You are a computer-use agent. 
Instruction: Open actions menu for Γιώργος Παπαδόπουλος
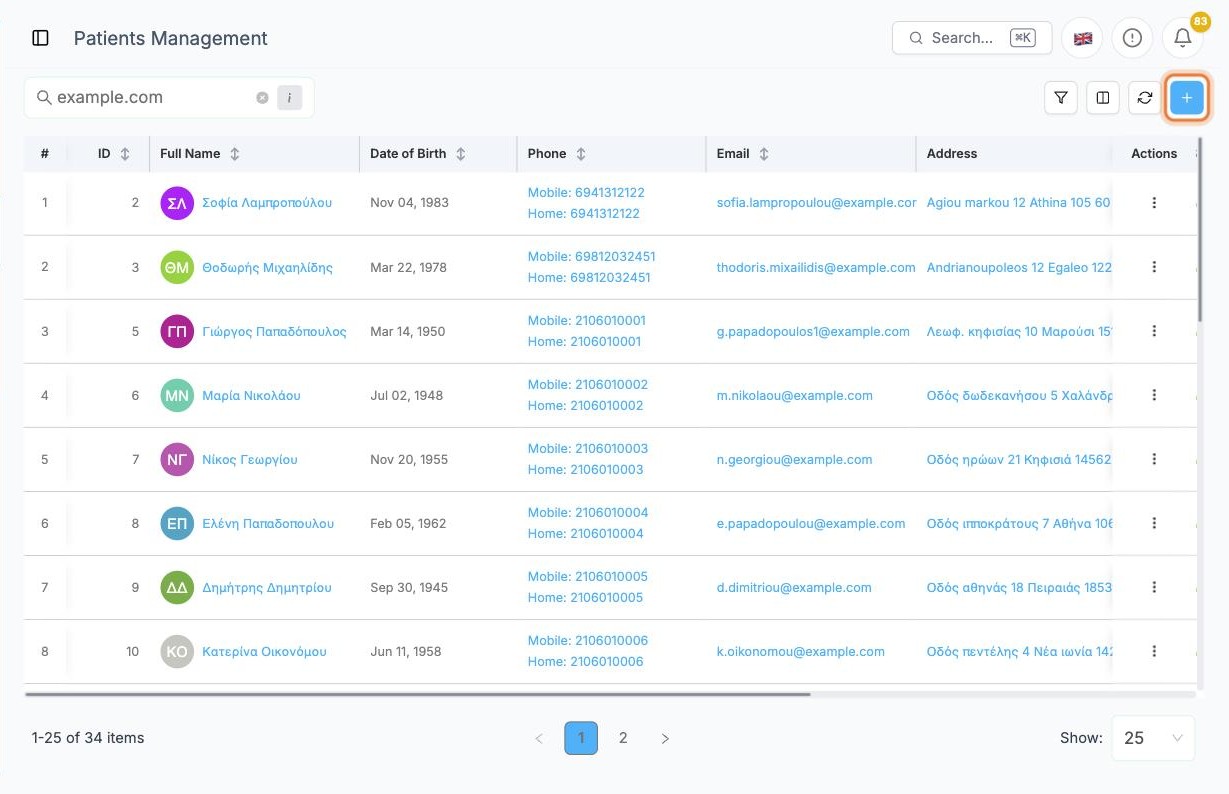[x=1154, y=331]
